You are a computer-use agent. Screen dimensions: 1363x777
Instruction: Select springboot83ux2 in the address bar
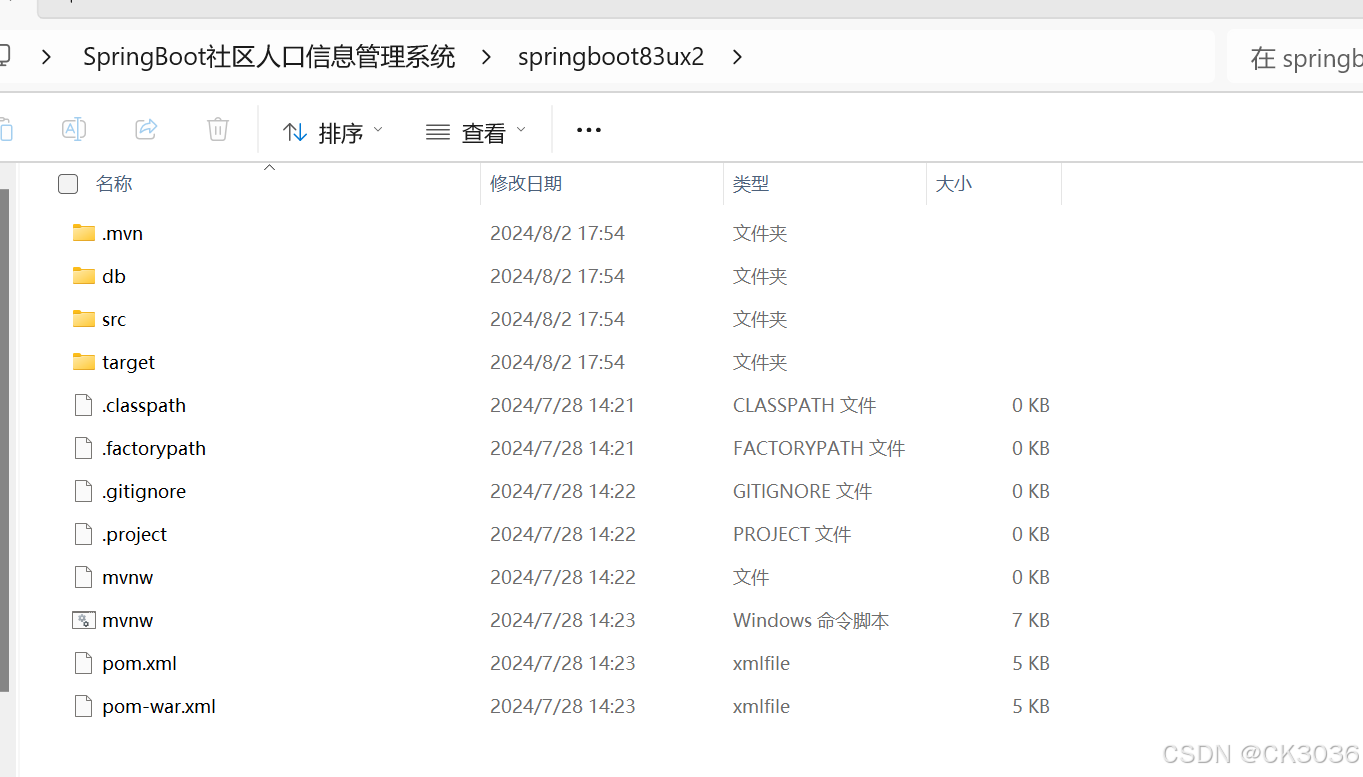[x=610, y=56]
